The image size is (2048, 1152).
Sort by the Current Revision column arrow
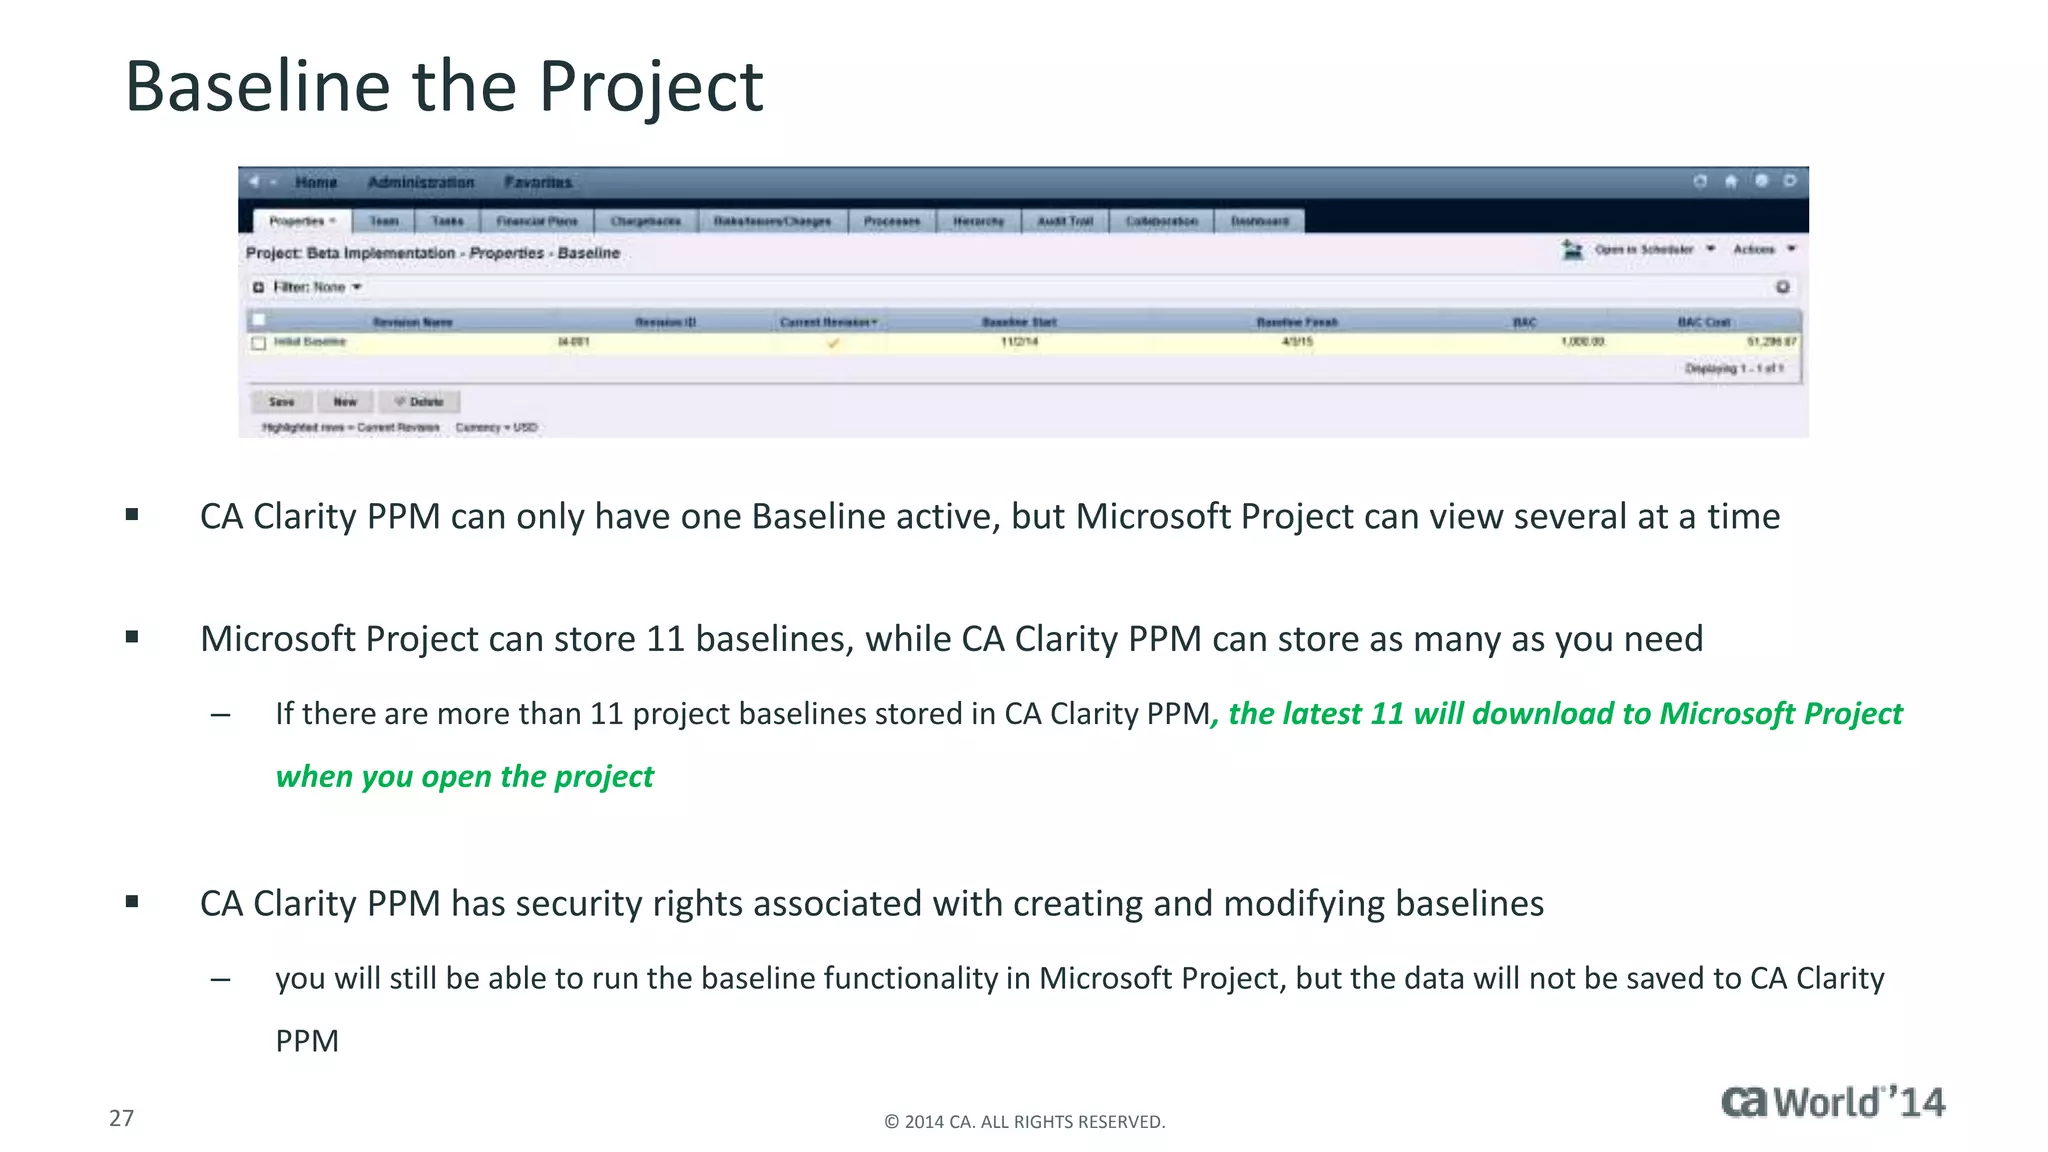[874, 322]
